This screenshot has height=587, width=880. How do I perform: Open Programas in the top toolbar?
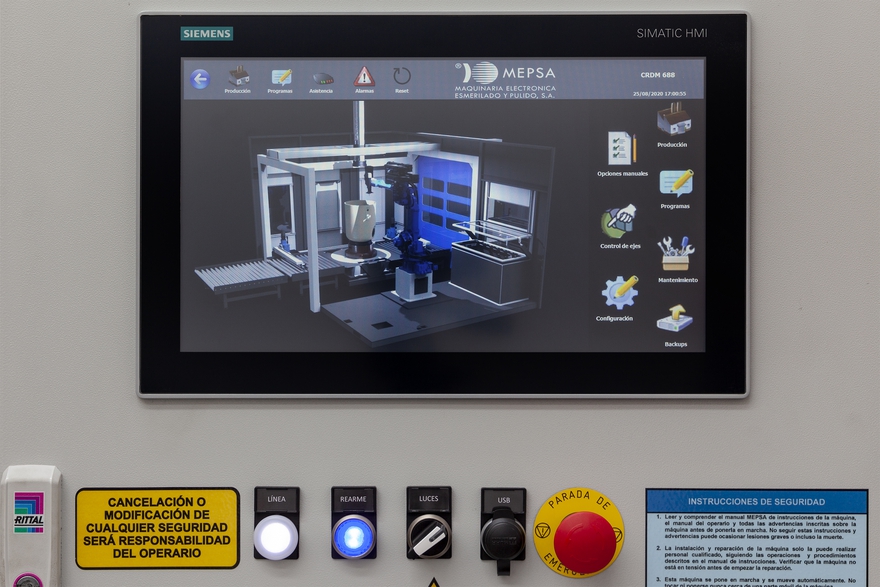pyautogui.click(x=281, y=78)
